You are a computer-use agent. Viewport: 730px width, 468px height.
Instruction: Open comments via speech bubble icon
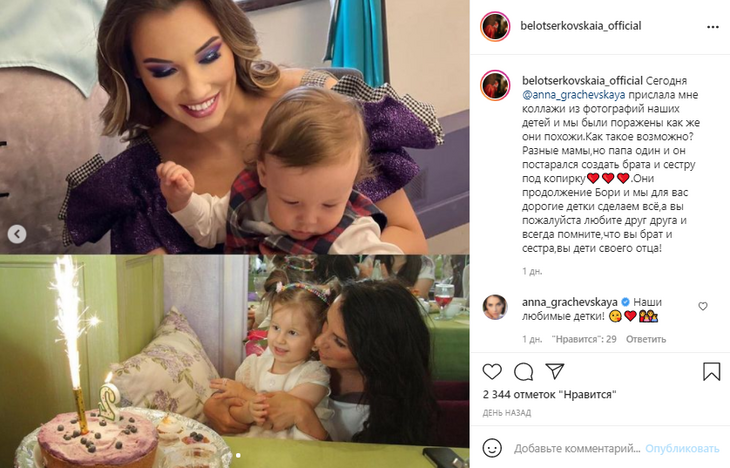click(x=523, y=372)
